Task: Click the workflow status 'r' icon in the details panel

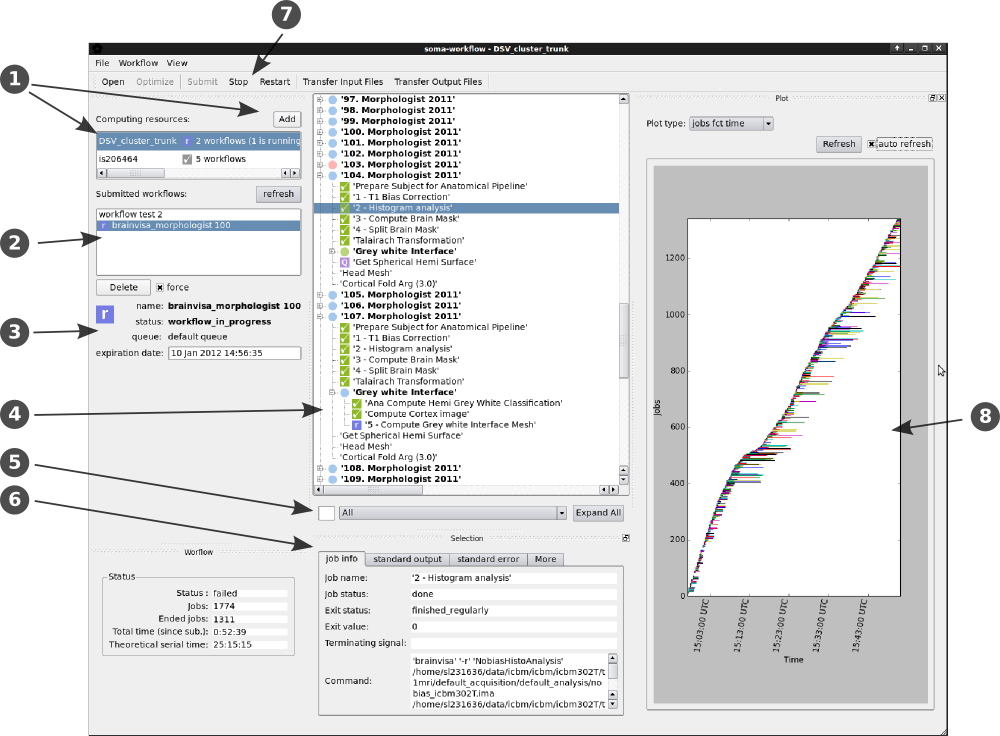Action: [104, 313]
